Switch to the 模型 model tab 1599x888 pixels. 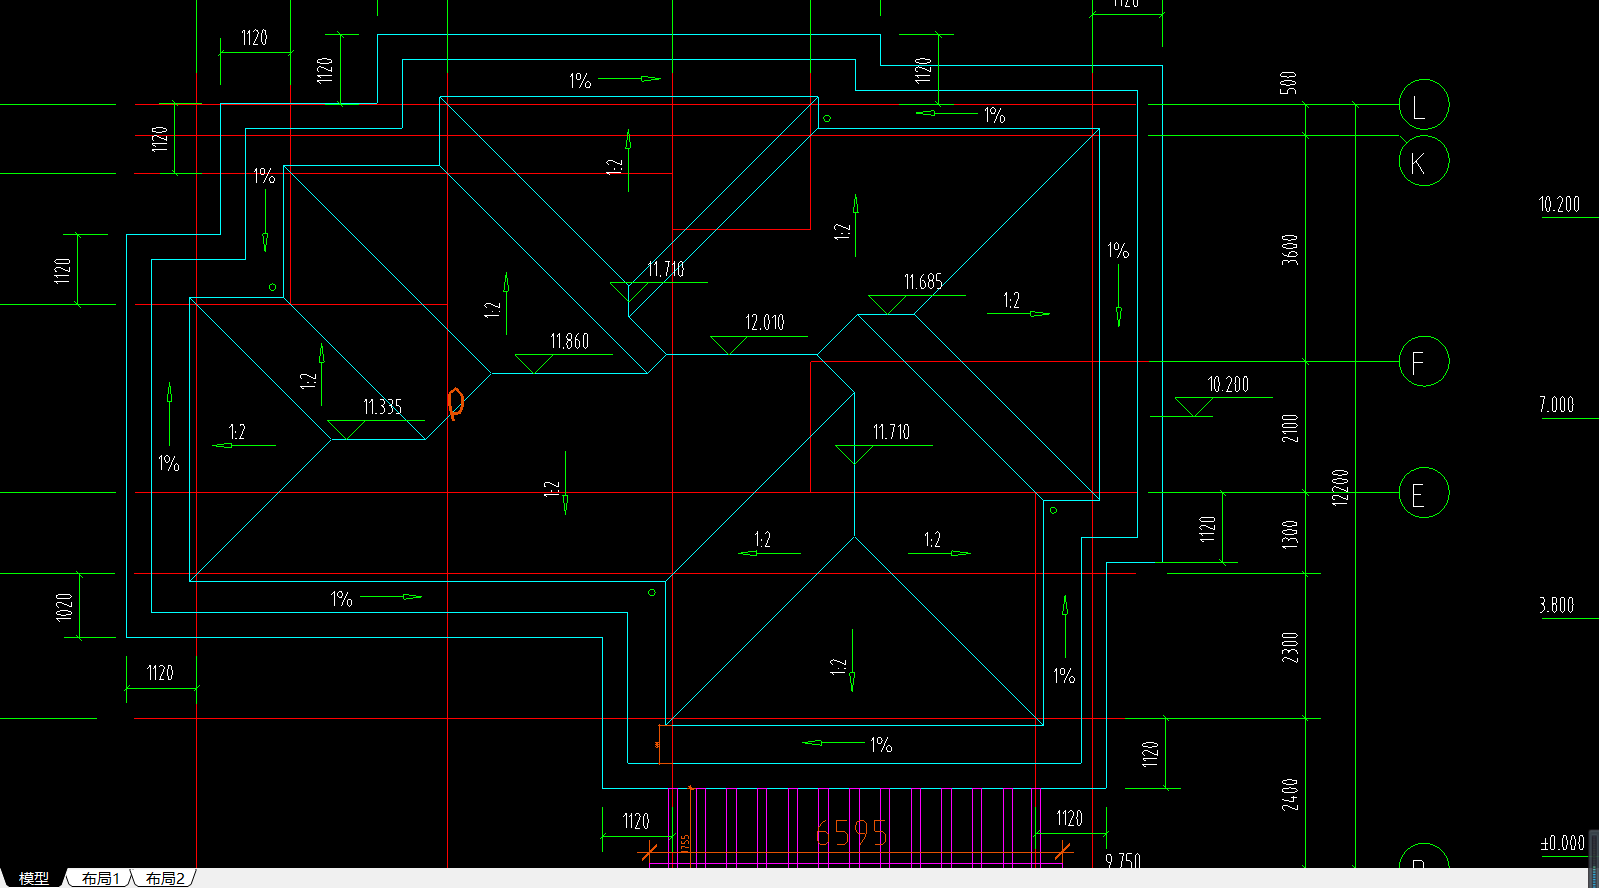point(34,878)
